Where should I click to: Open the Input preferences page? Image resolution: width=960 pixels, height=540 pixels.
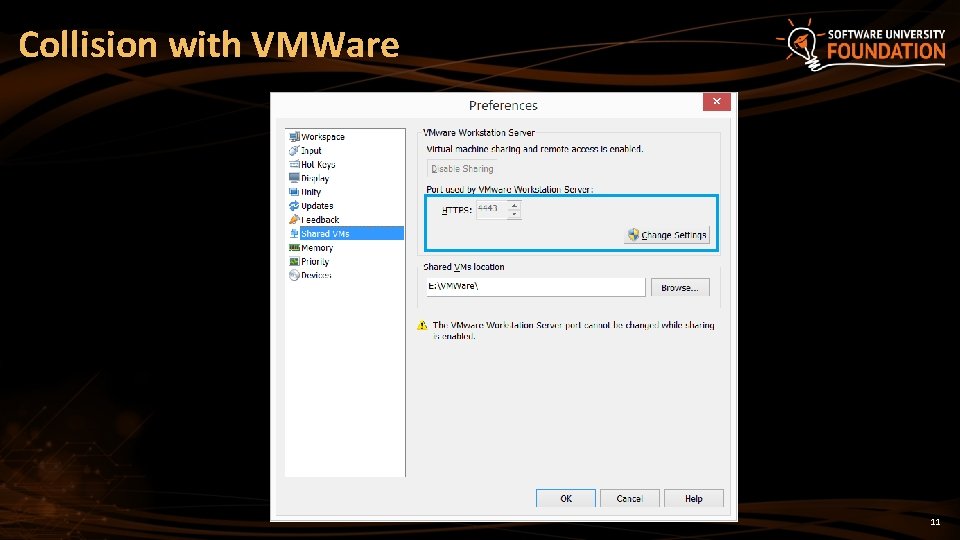(311, 151)
